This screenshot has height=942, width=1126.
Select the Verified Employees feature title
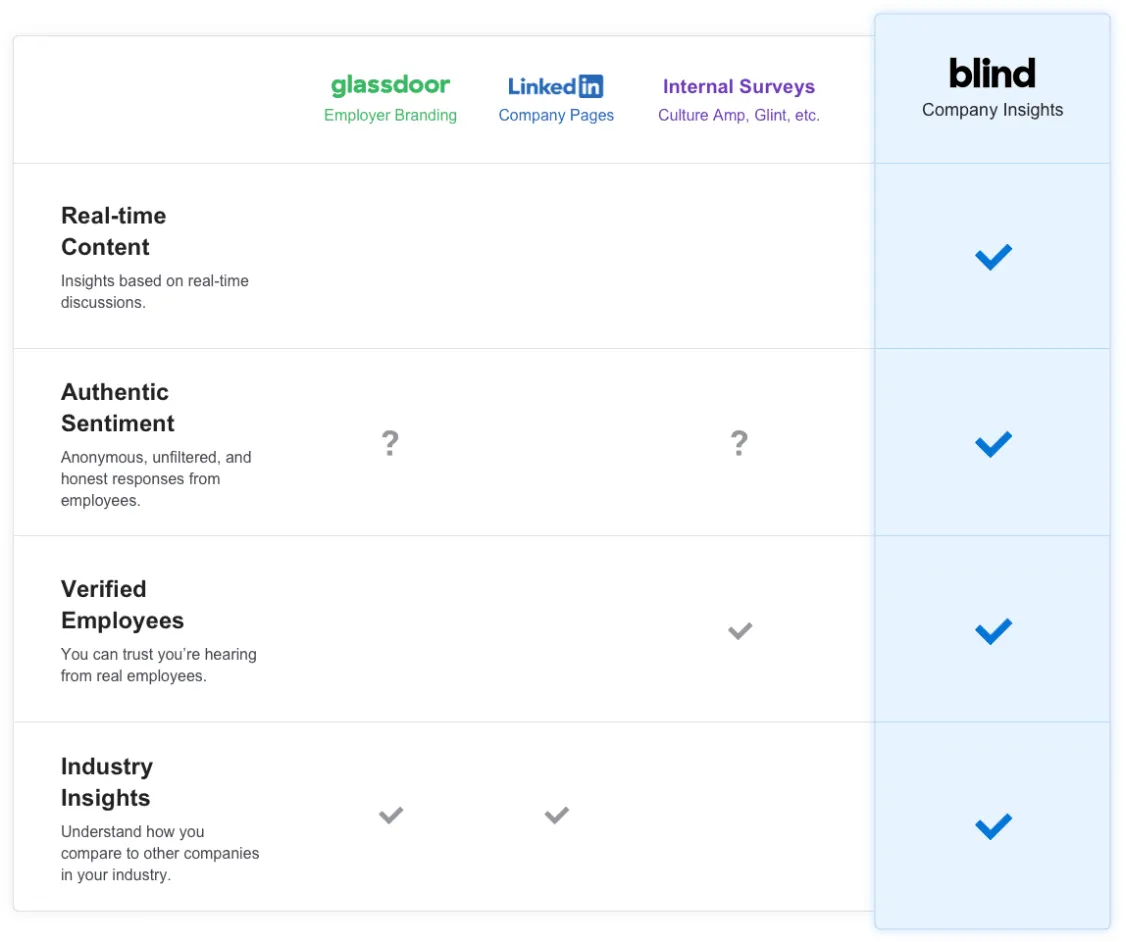coord(122,604)
